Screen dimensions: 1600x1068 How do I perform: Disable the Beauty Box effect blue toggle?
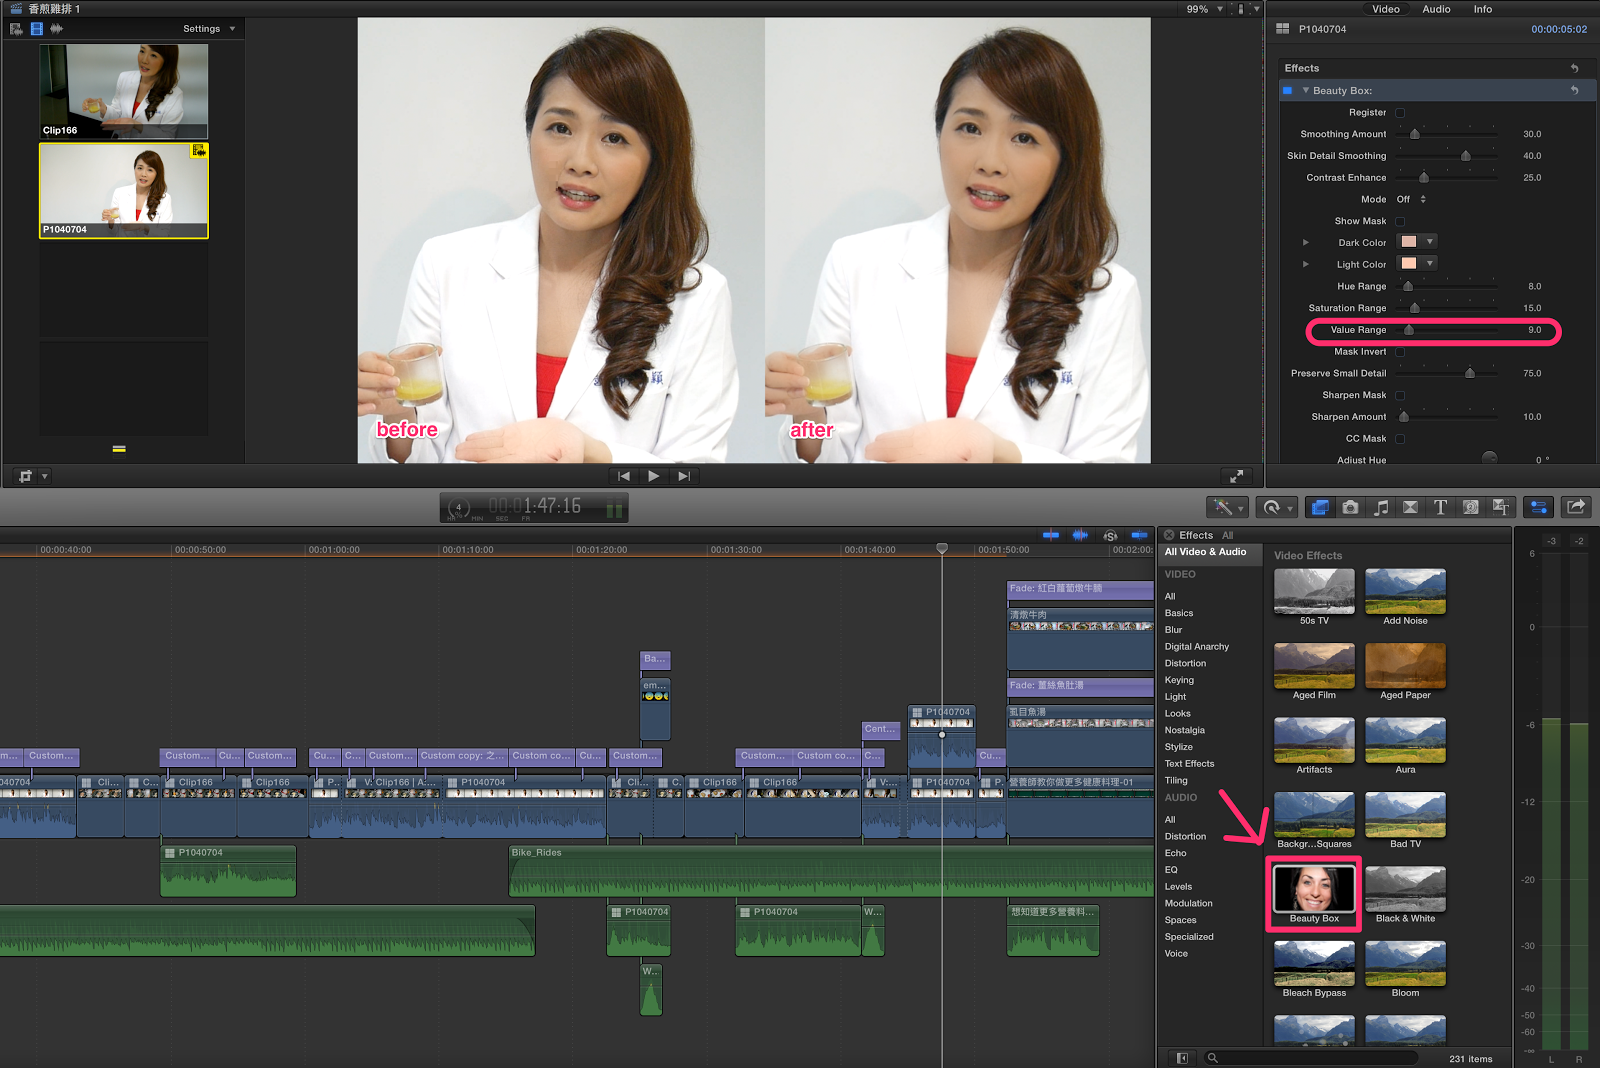[x=1287, y=90]
